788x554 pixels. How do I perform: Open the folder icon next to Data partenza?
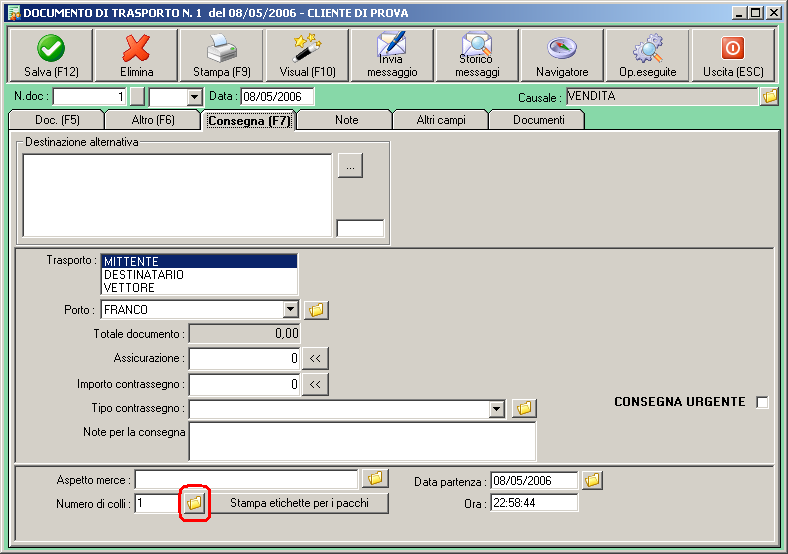tap(593, 480)
